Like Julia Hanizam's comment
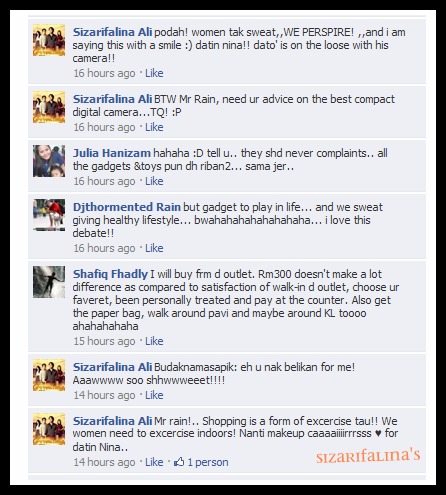Image resolution: width=446 pixels, height=495 pixels. 154,181
